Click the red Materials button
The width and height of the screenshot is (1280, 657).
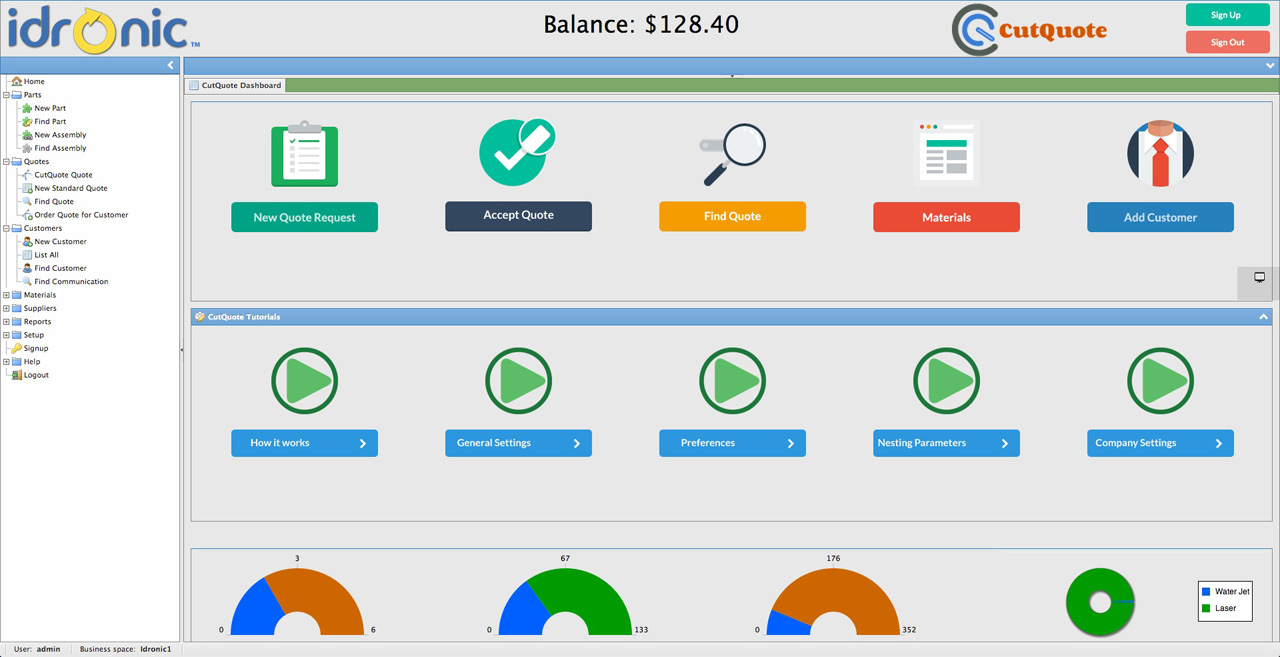[946, 217]
